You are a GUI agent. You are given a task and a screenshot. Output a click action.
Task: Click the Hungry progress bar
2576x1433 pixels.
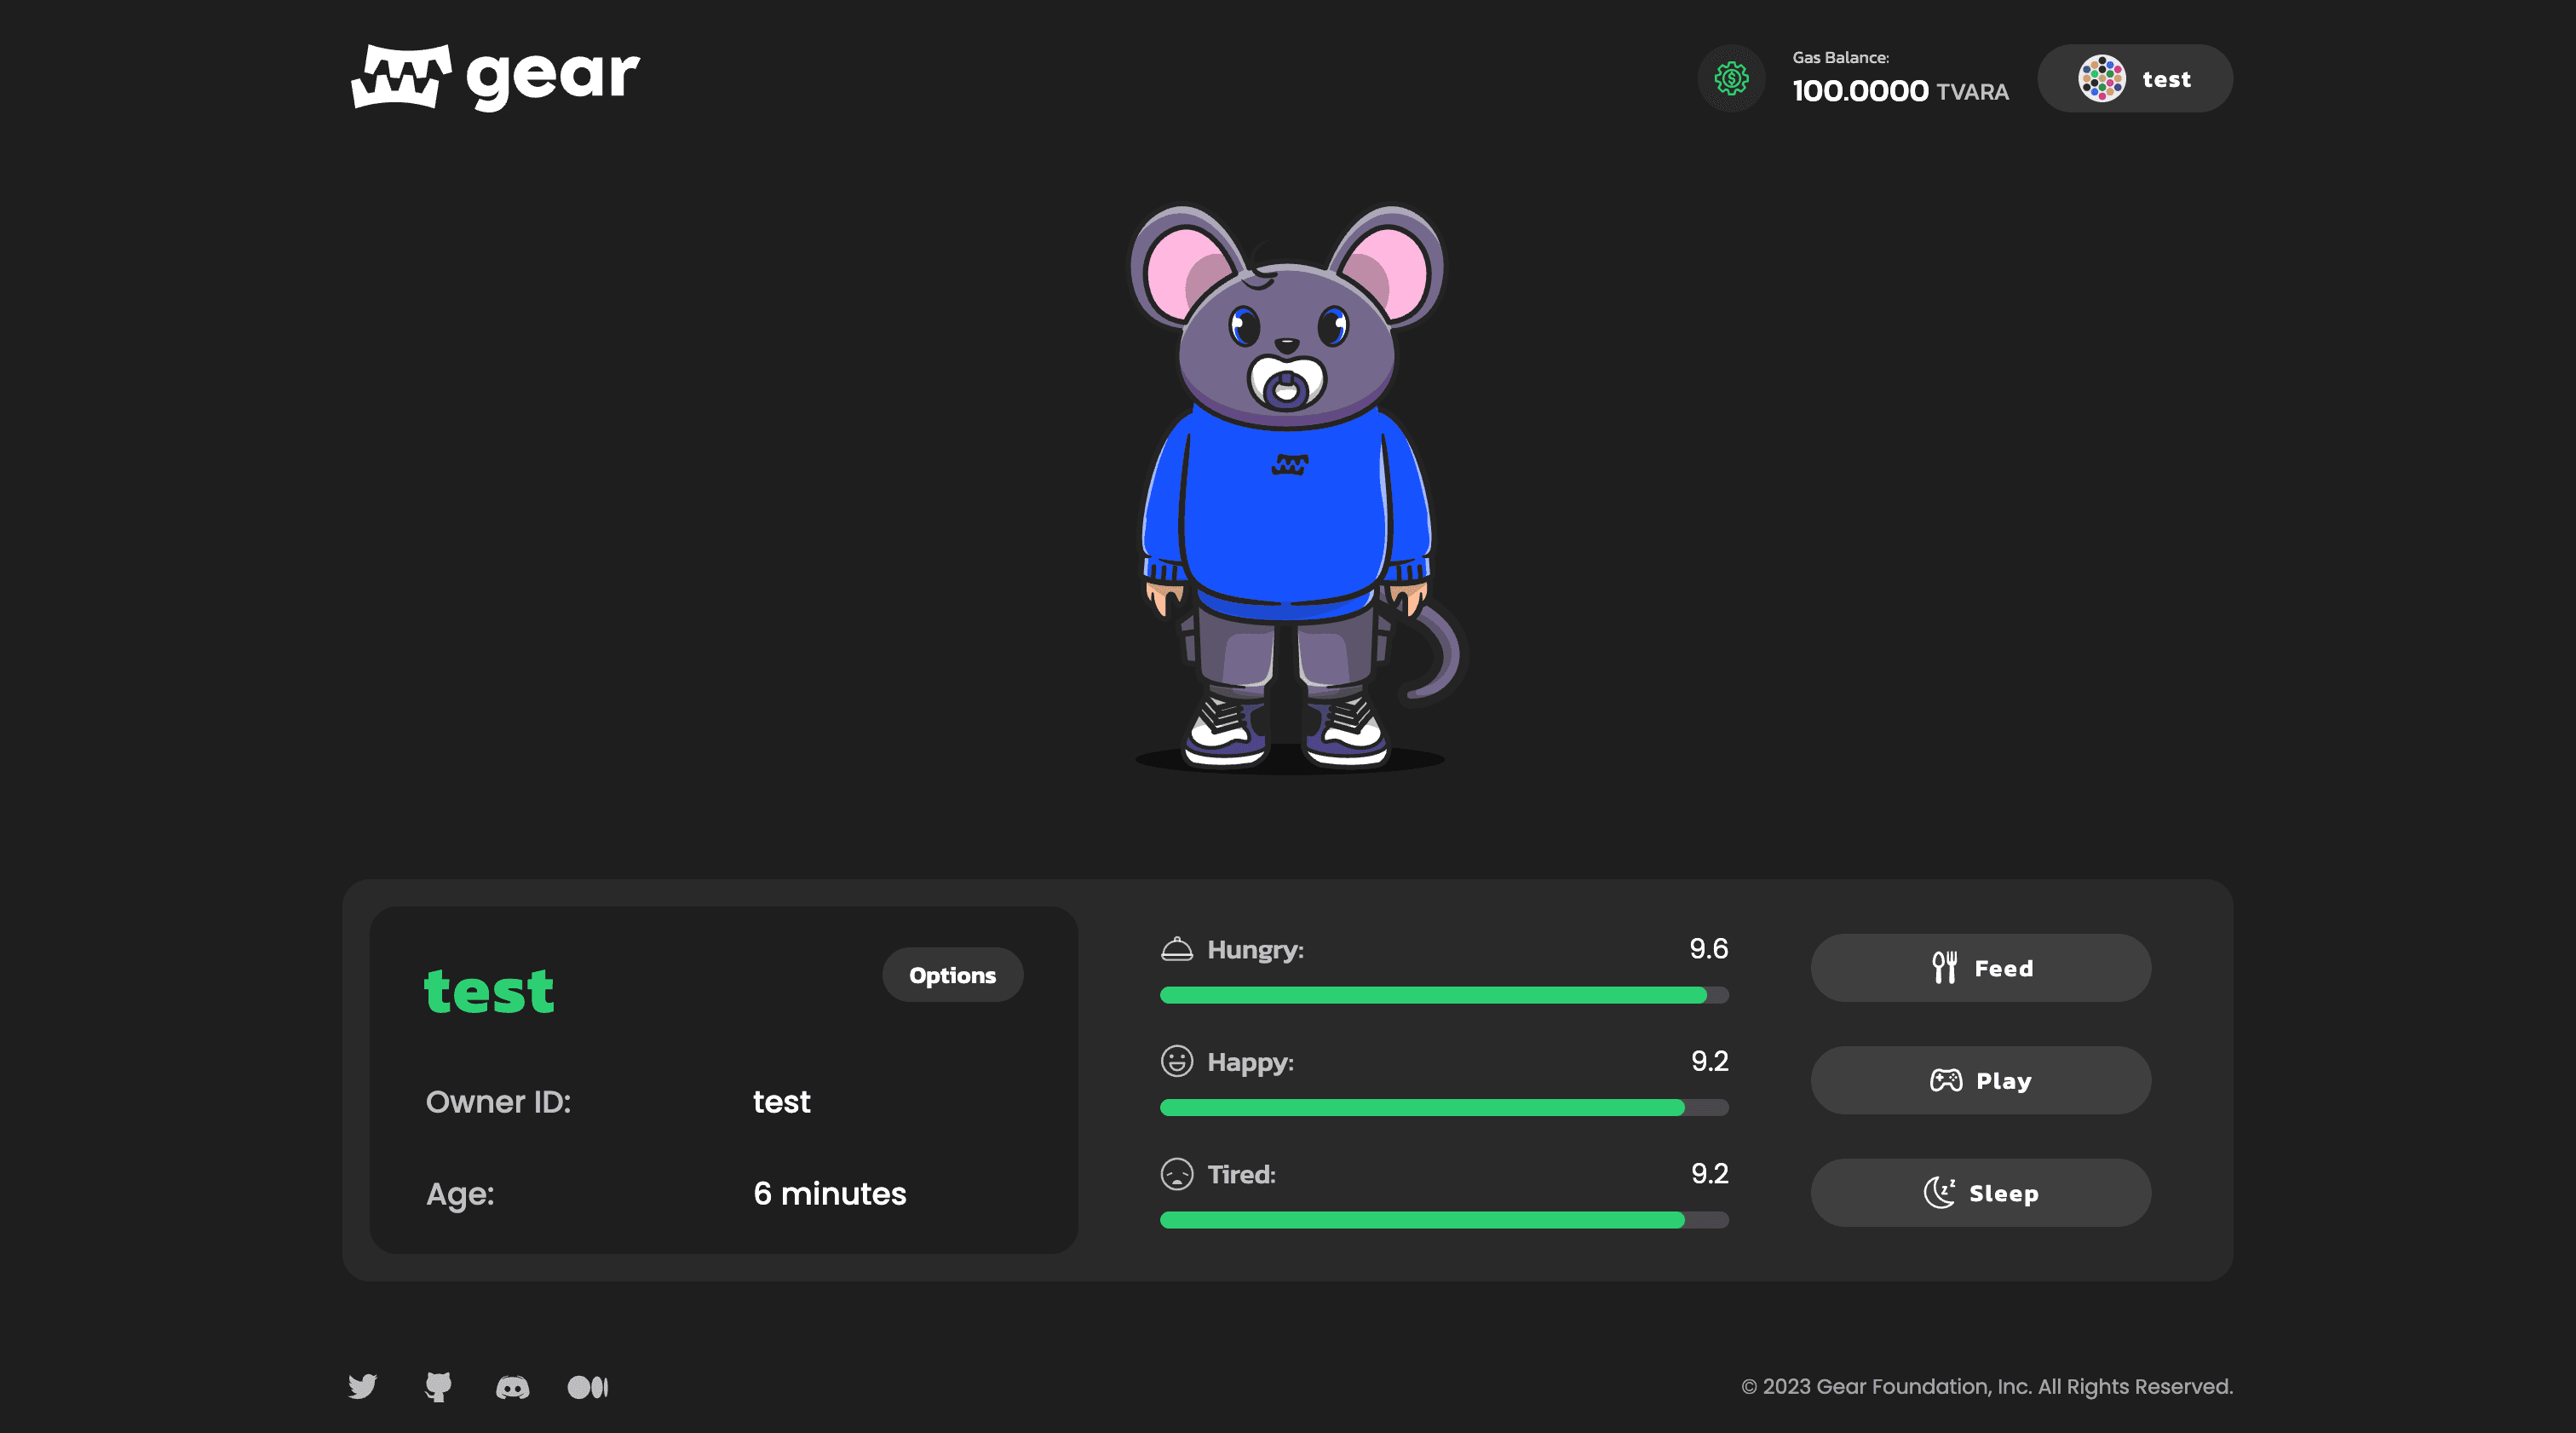(1443, 995)
